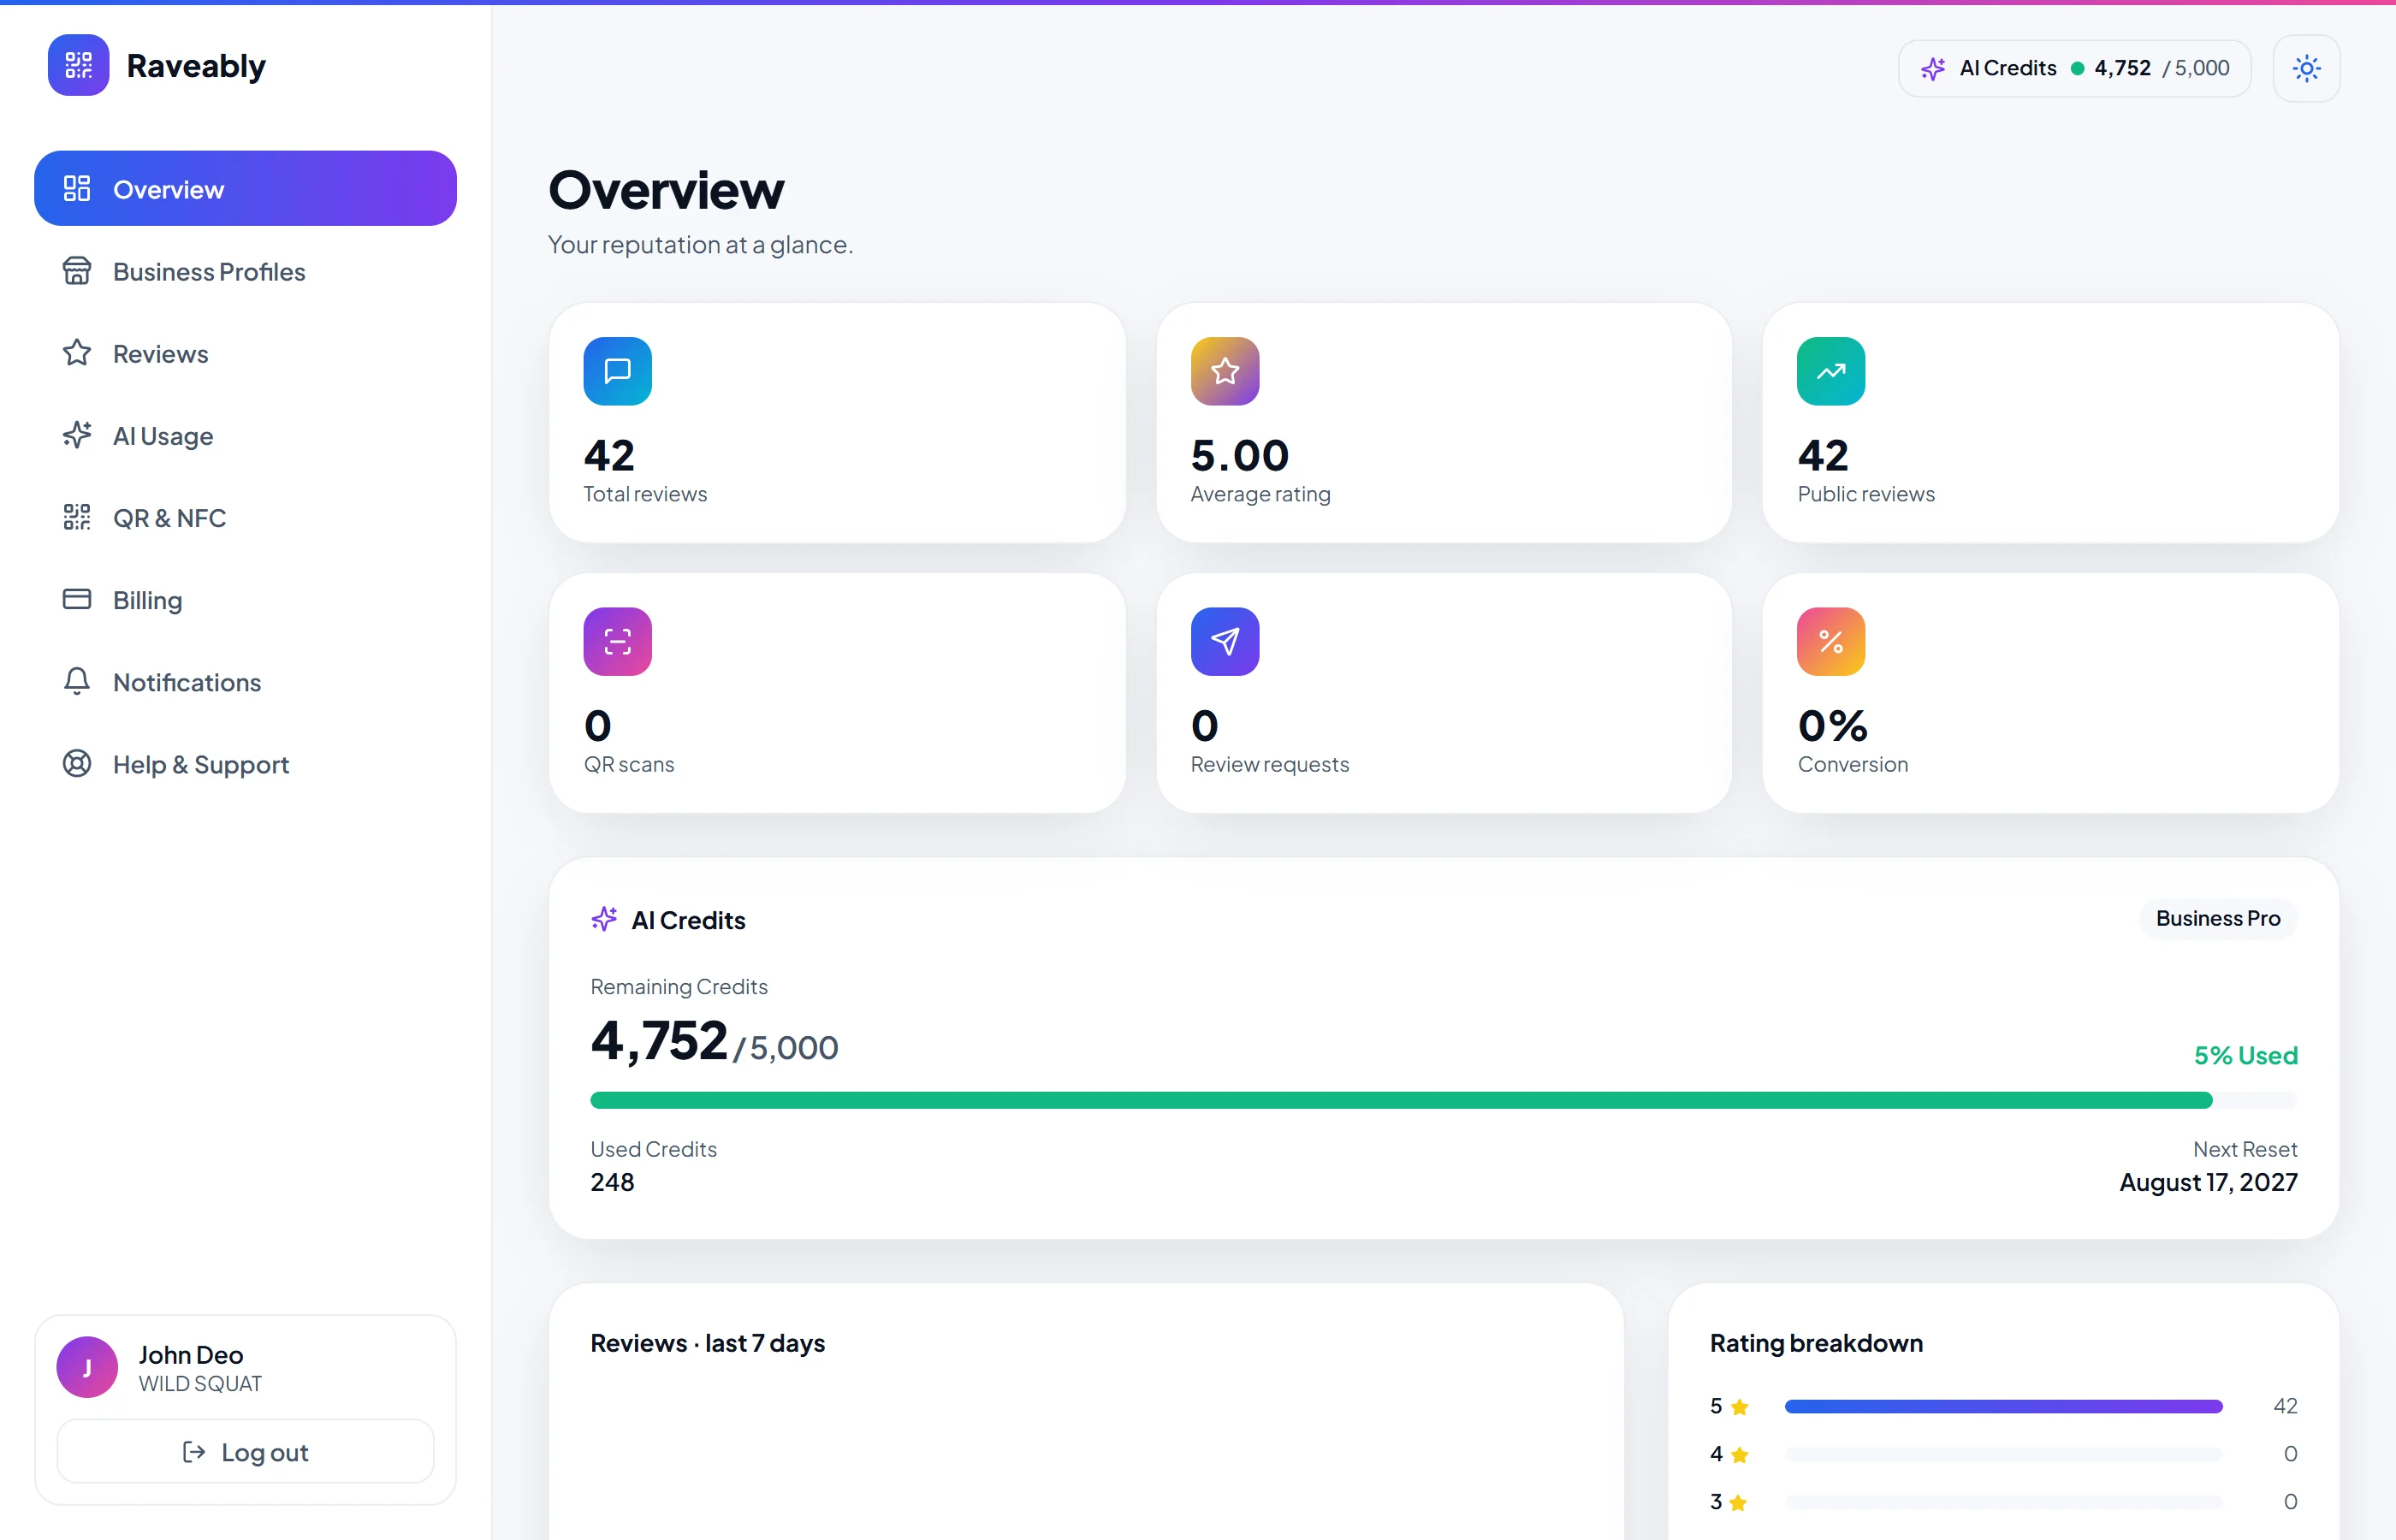This screenshot has height=1540, width=2396.
Task: Click the storefront icon beside Business Profiles
Action: pyautogui.click(x=77, y=270)
